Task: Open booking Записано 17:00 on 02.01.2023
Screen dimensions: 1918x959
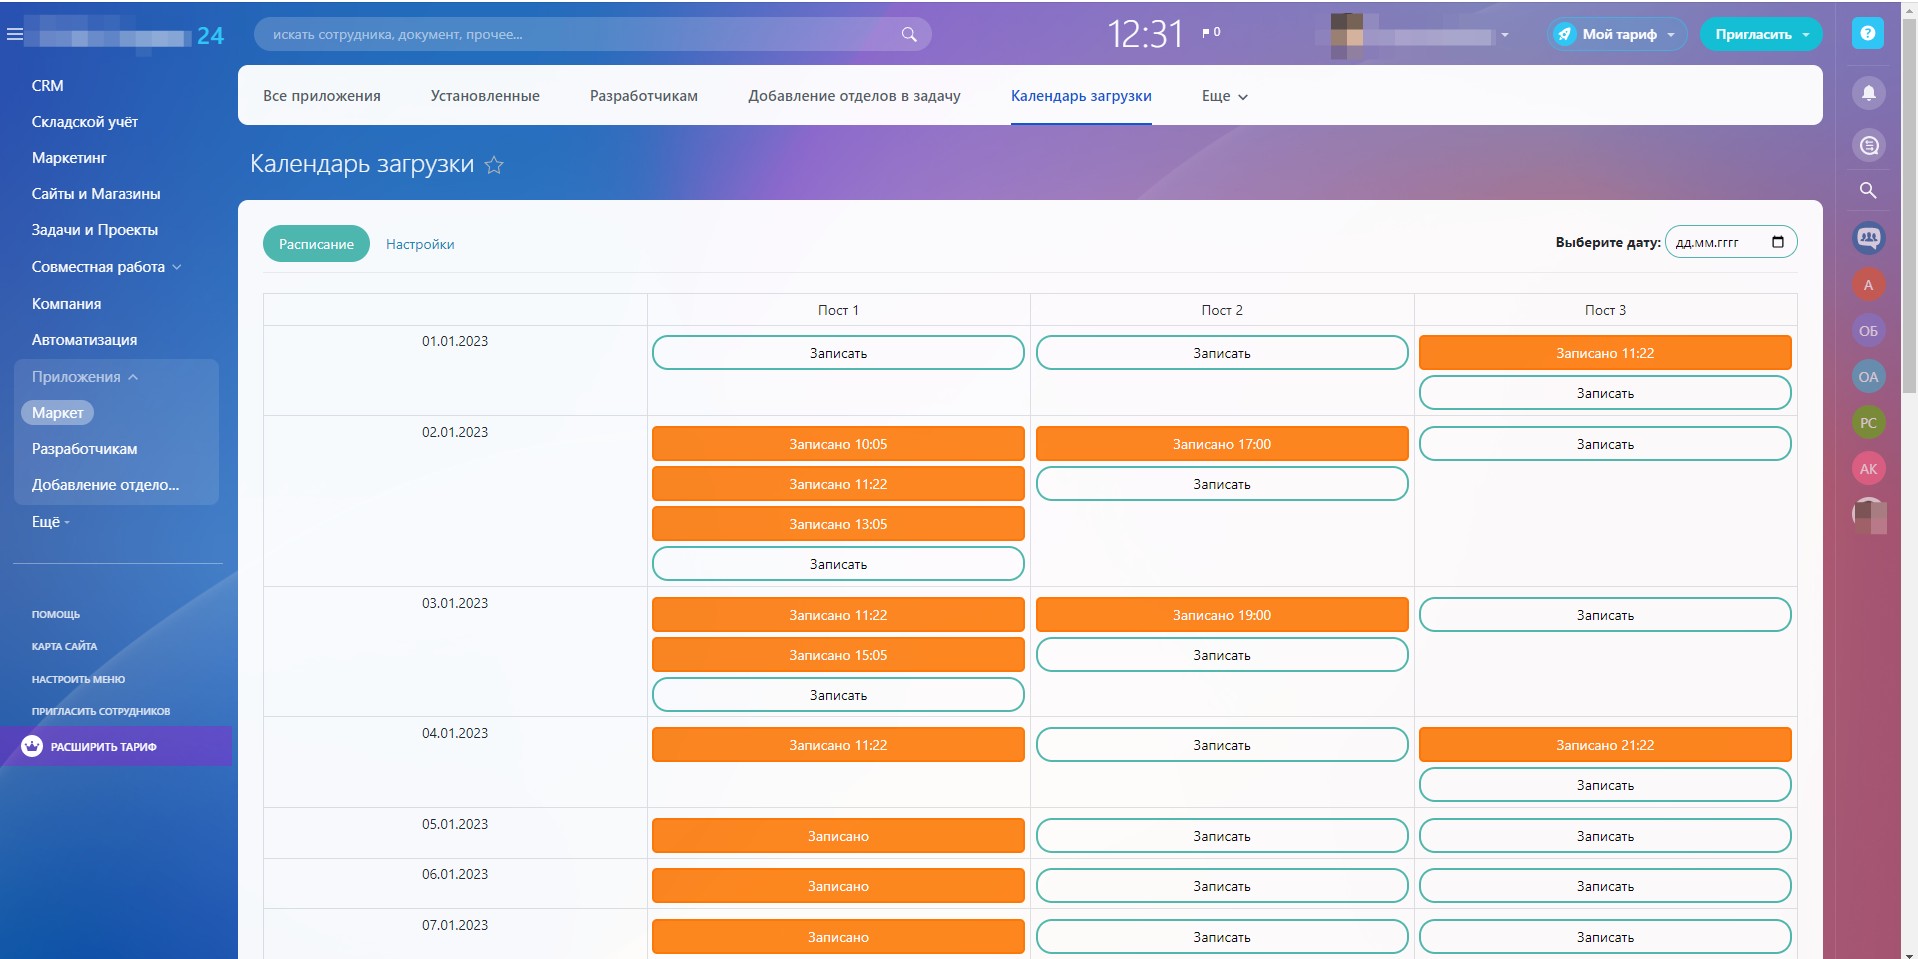Action: coord(1221,444)
